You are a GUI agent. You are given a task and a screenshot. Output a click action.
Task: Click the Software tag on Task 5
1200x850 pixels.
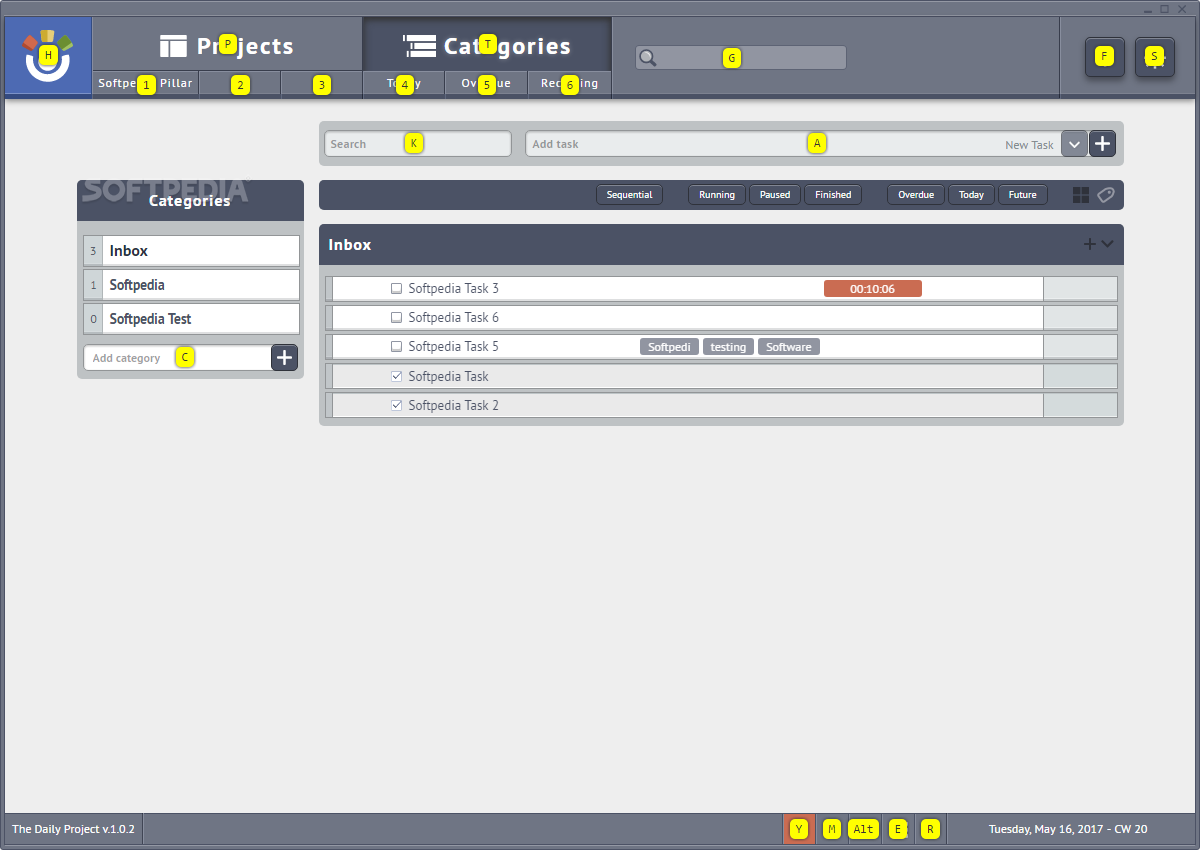click(789, 347)
